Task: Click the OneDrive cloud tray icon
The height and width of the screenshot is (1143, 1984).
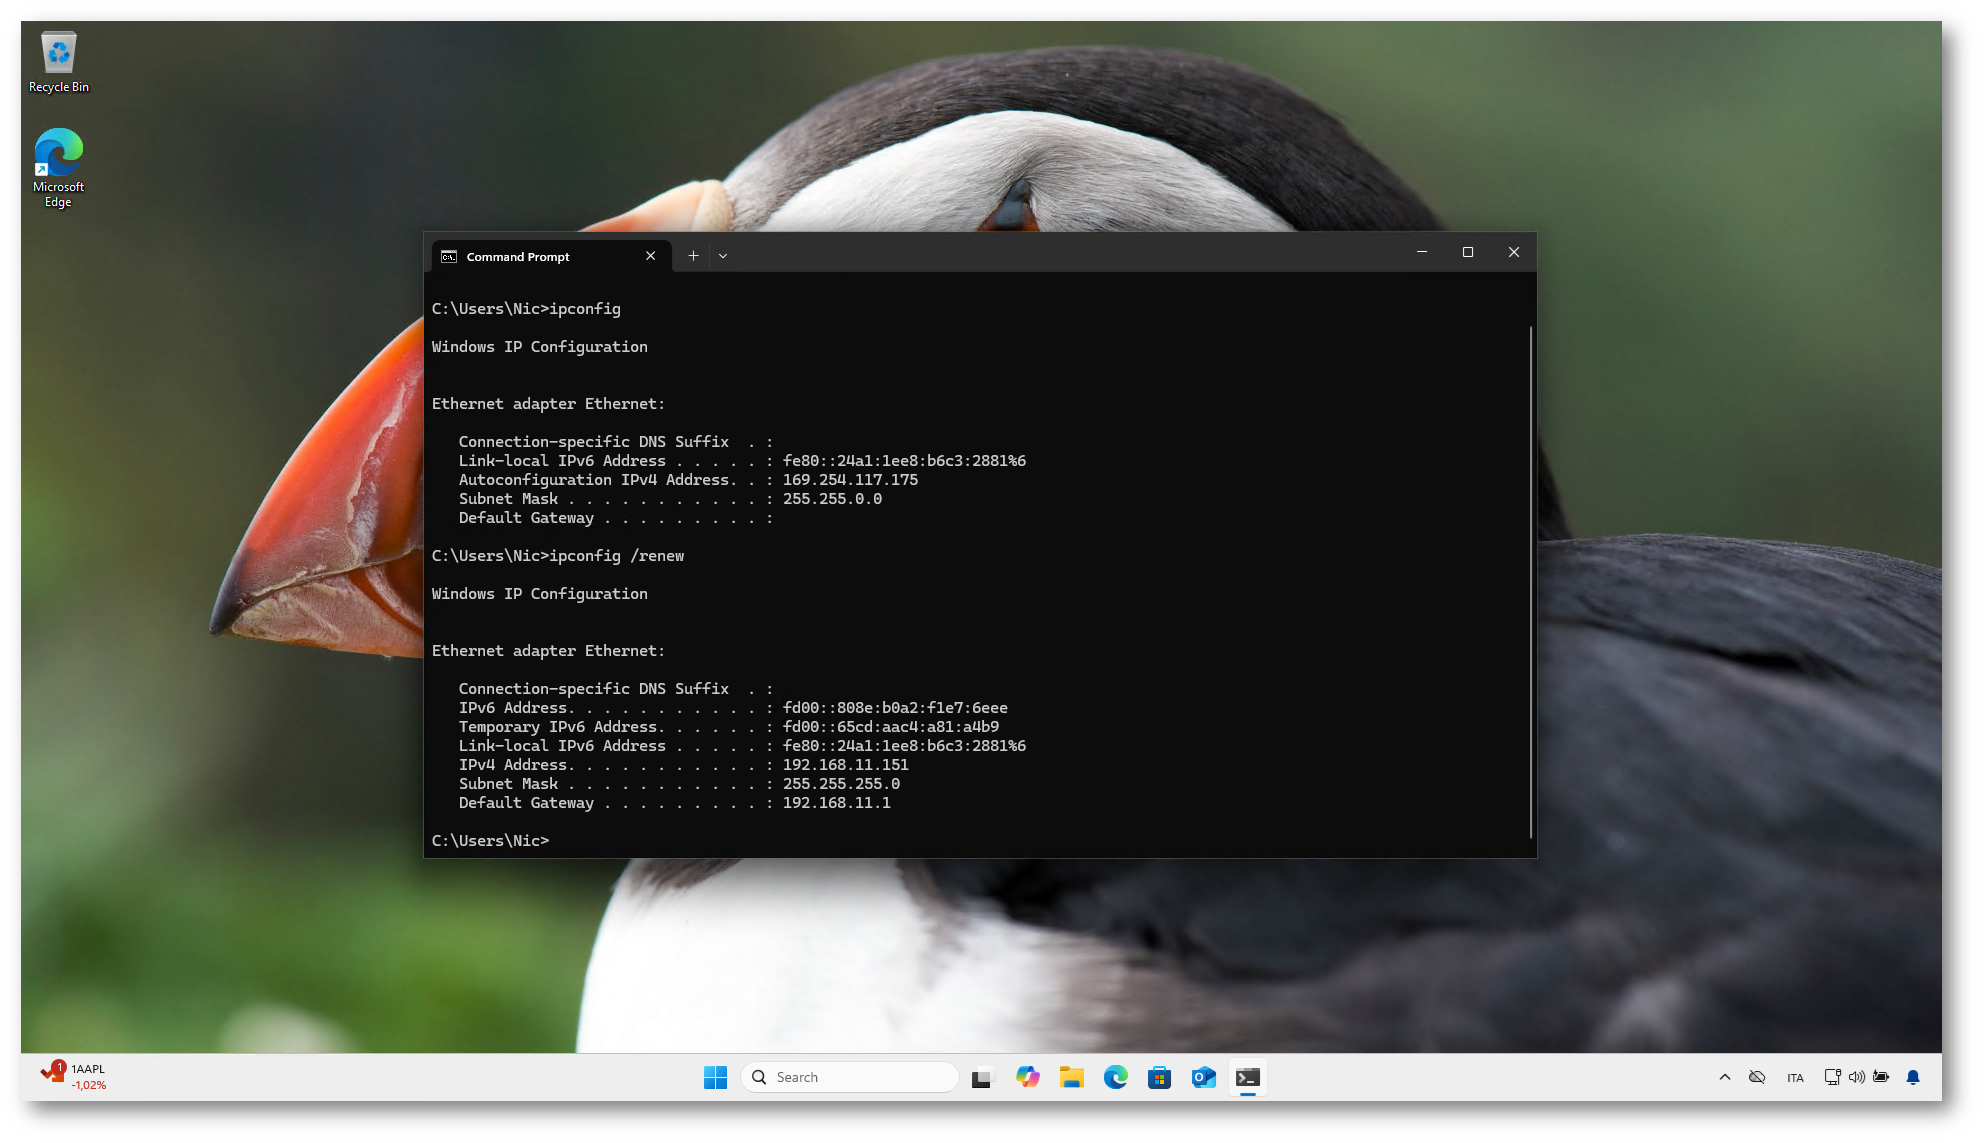Action: click(1756, 1077)
